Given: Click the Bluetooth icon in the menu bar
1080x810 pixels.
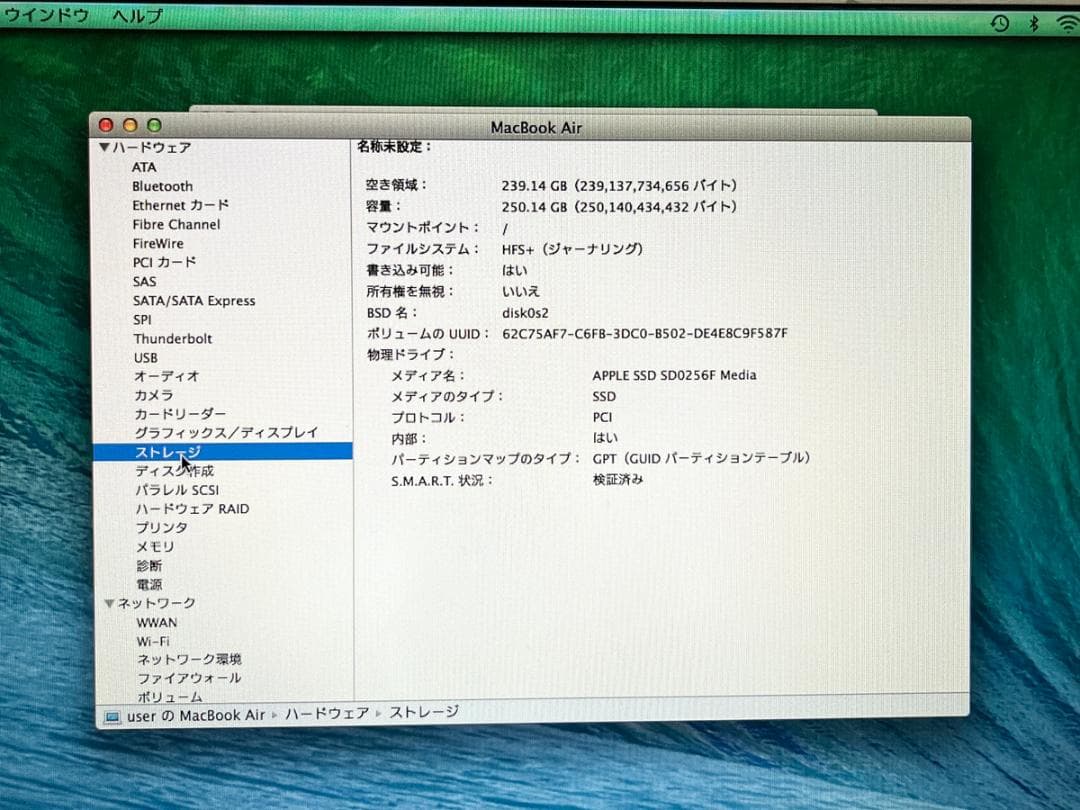Looking at the screenshot, I should click(1033, 22).
